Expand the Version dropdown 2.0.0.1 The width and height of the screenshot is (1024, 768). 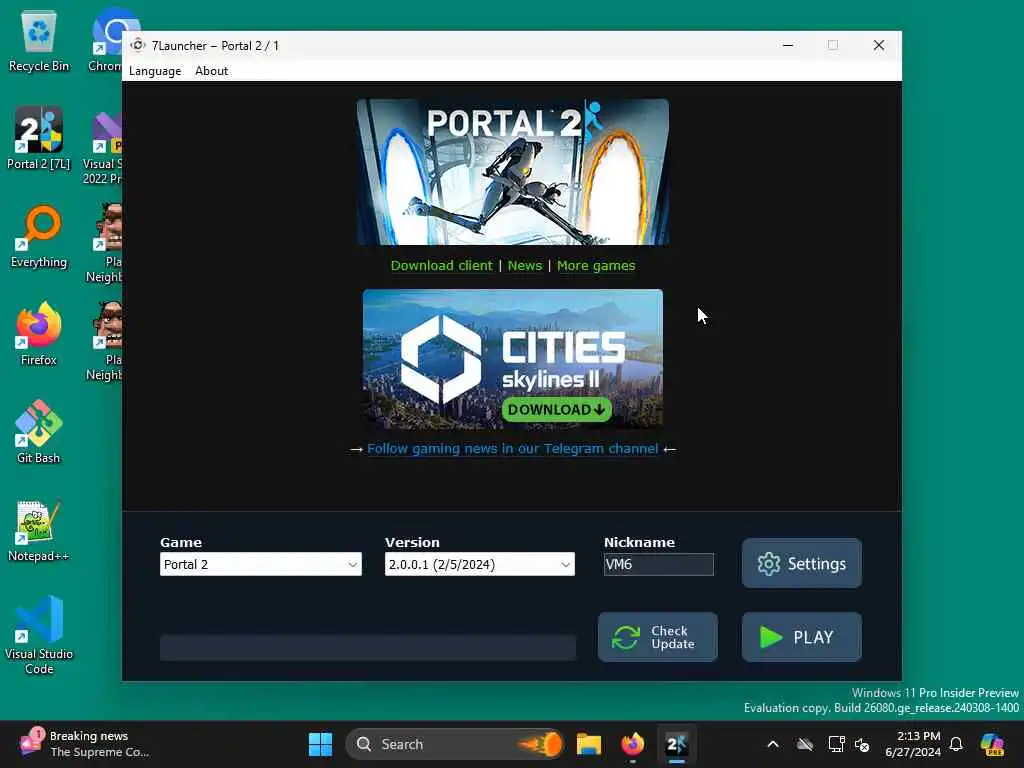pyautogui.click(x=480, y=564)
